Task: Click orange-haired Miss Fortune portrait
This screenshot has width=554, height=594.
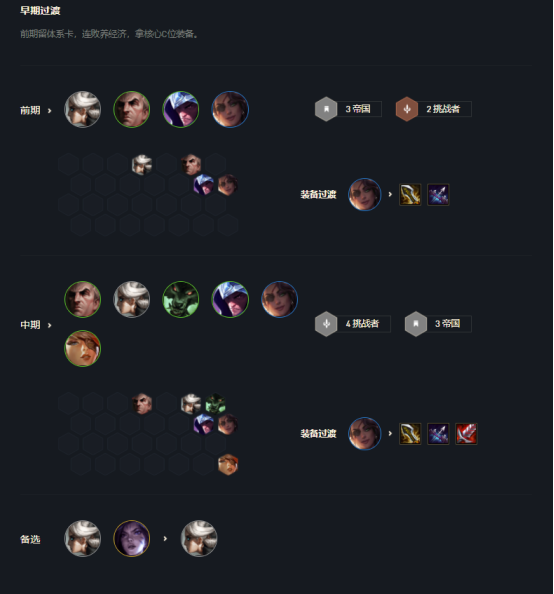Action: (x=83, y=349)
